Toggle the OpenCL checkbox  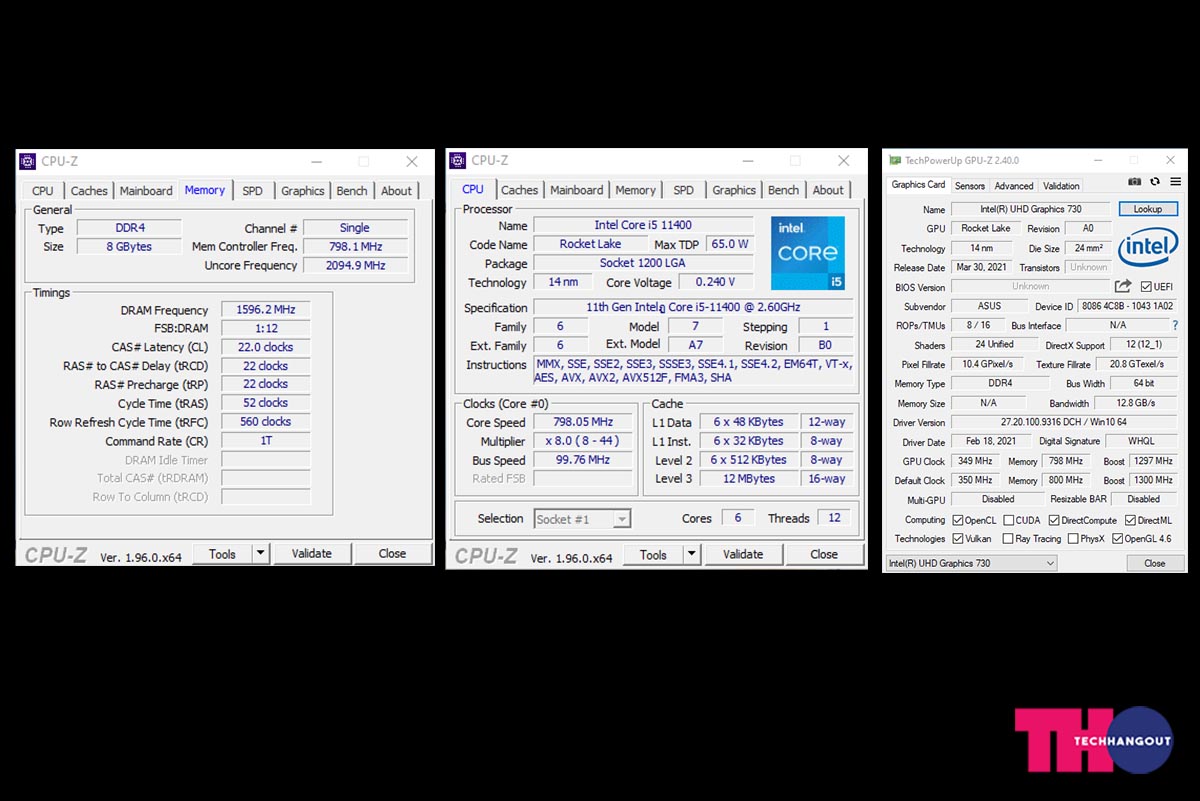click(x=958, y=520)
